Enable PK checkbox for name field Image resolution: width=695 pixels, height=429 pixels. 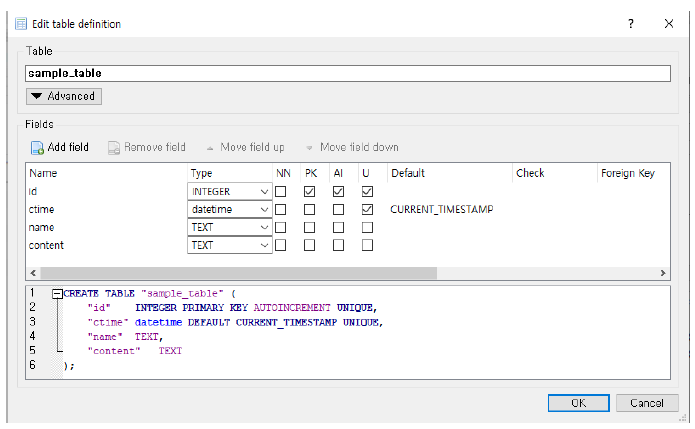[x=309, y=227]
